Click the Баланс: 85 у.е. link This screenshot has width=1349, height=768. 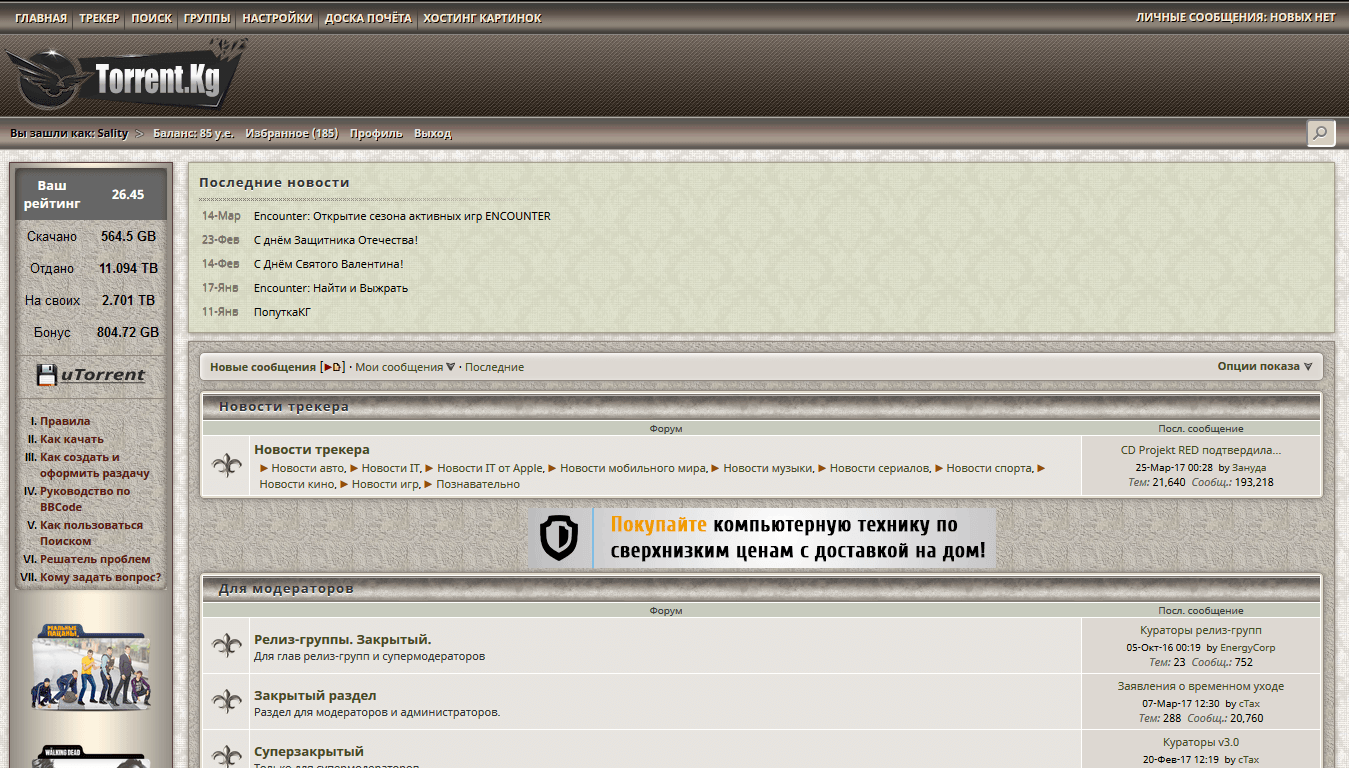(x=193, y=133)
